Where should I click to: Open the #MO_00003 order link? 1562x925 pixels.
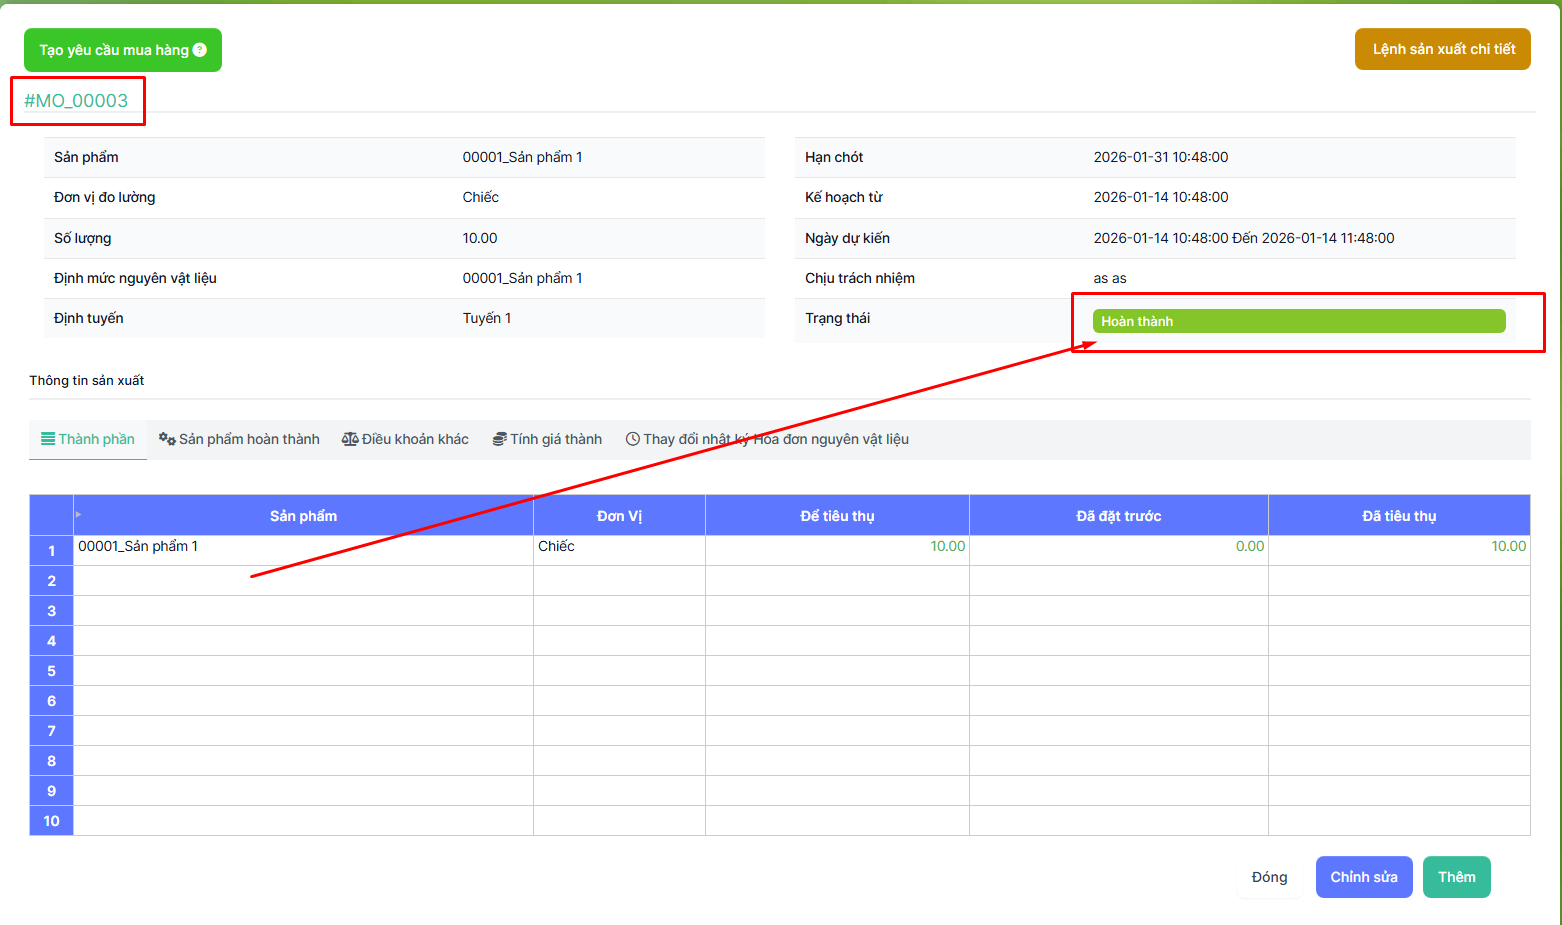pos(76,101)
